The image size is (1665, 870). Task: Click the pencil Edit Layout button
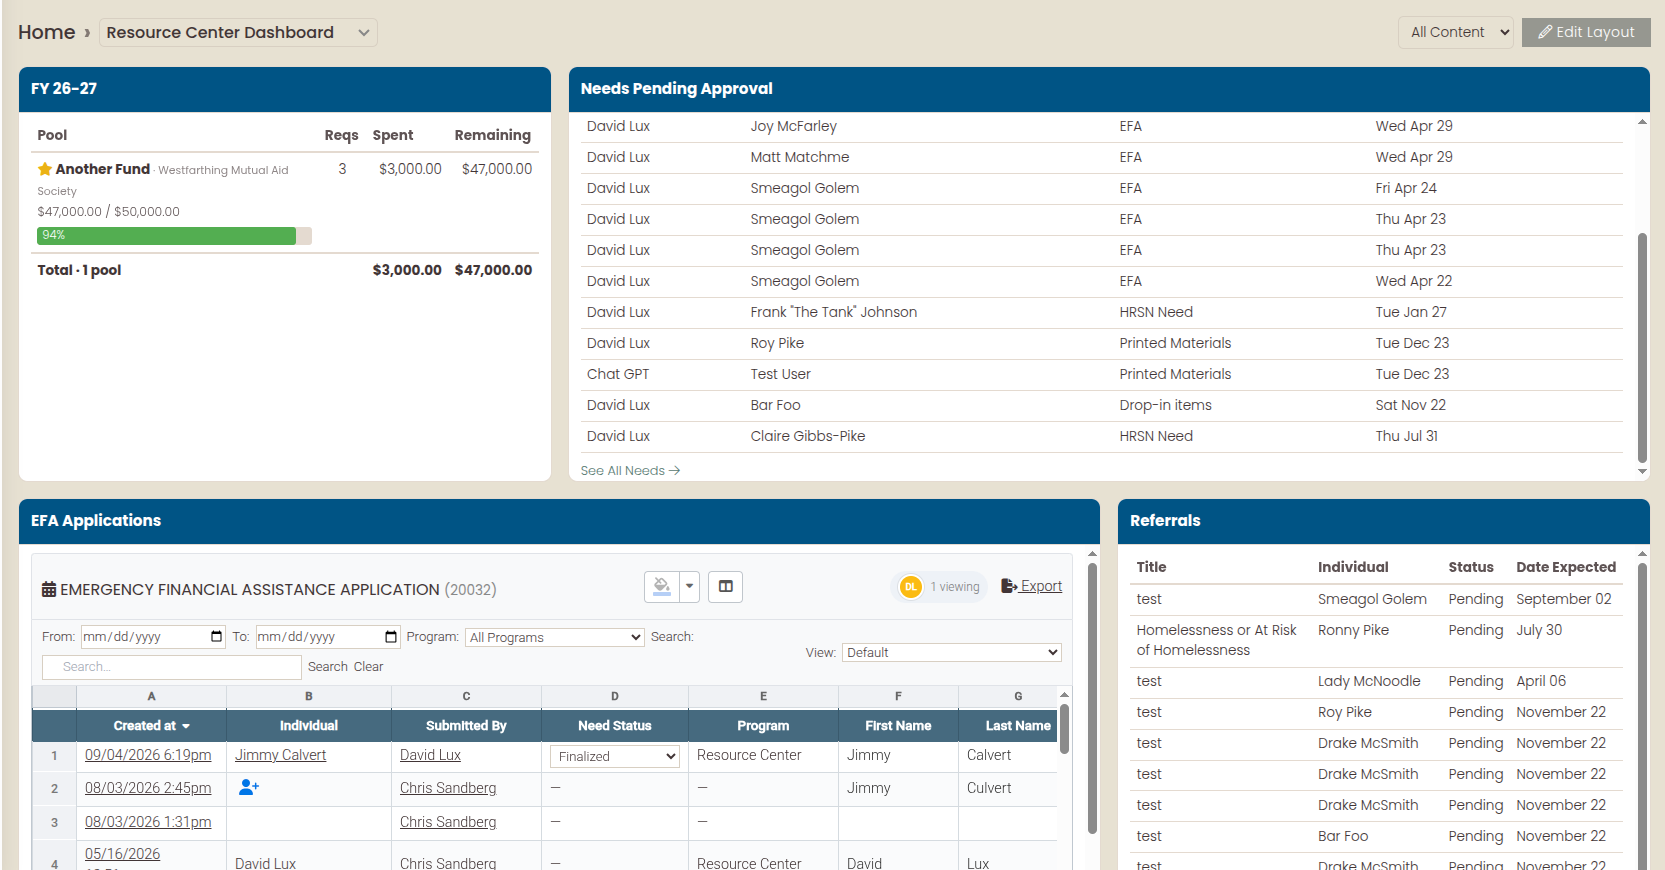[1586, 32]
